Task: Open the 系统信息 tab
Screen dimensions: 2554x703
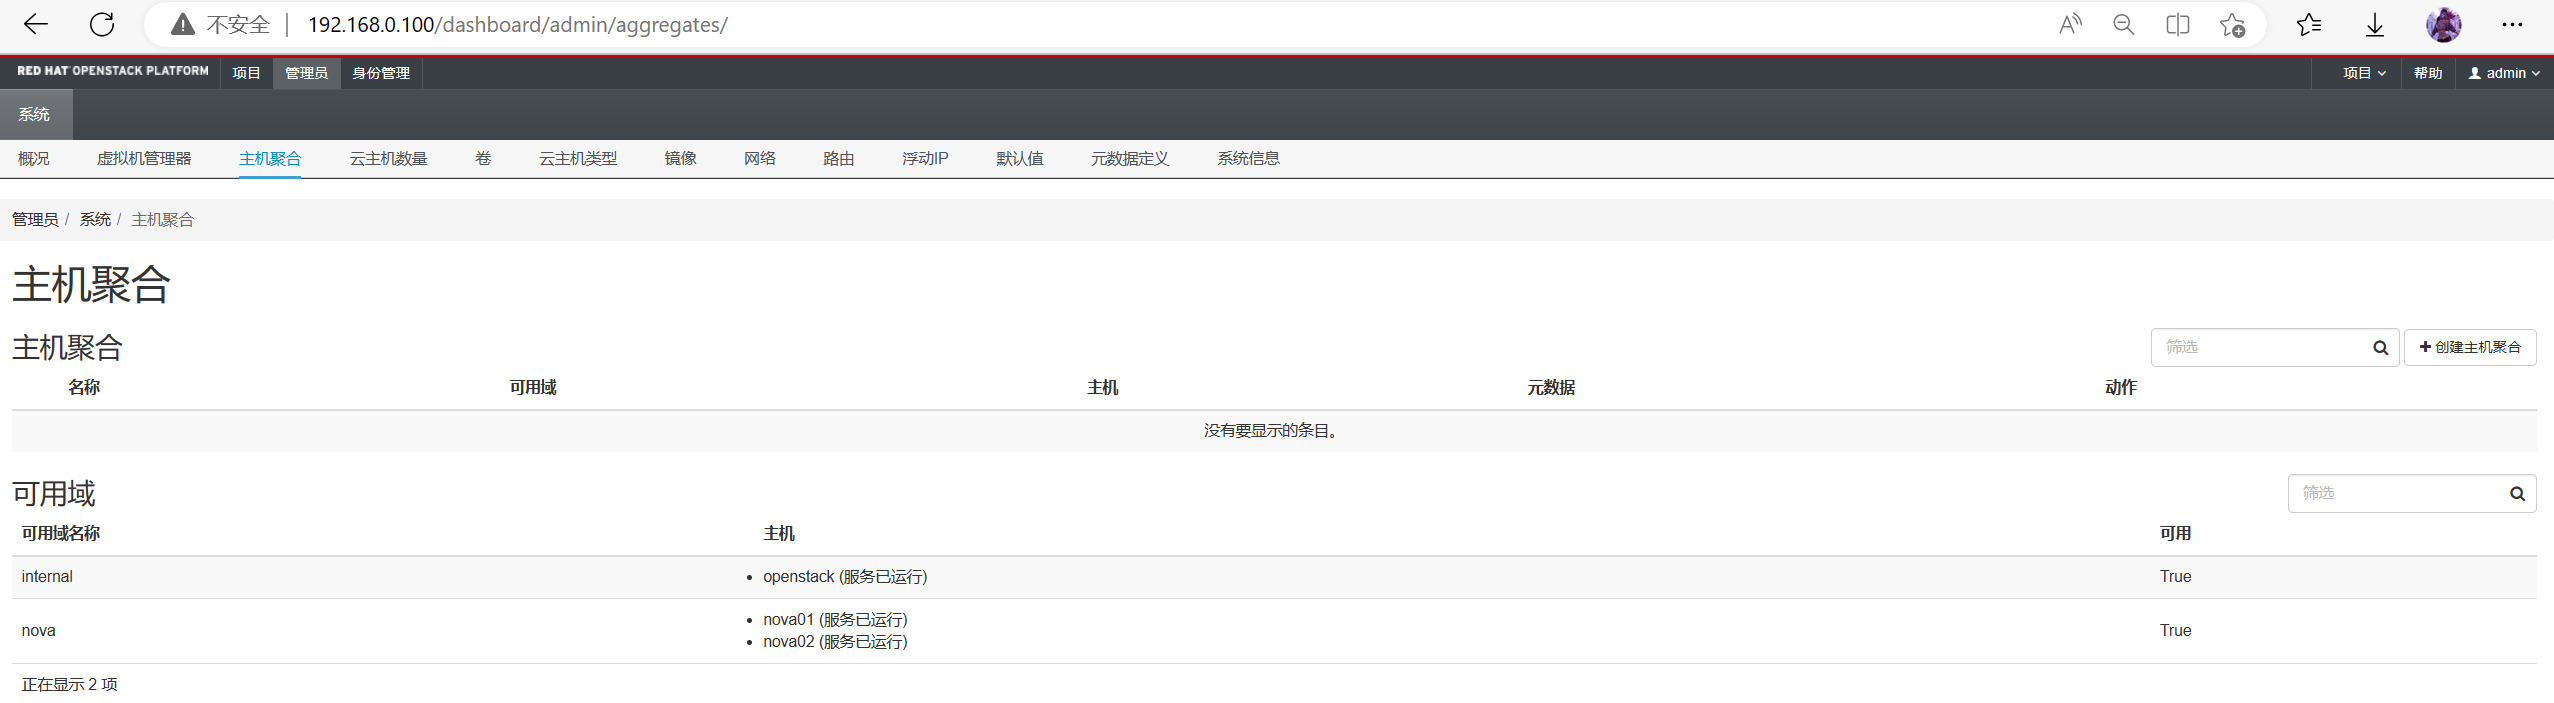Action: pos(1248,158)
